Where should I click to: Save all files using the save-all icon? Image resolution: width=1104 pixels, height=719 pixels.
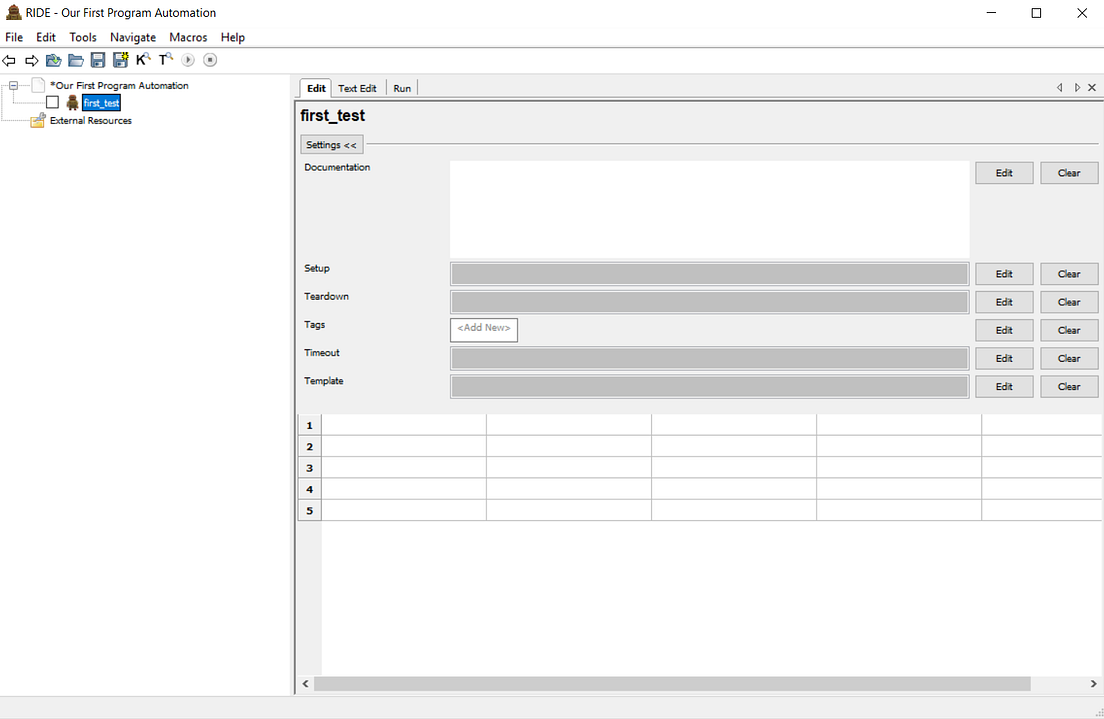[120, 59]
